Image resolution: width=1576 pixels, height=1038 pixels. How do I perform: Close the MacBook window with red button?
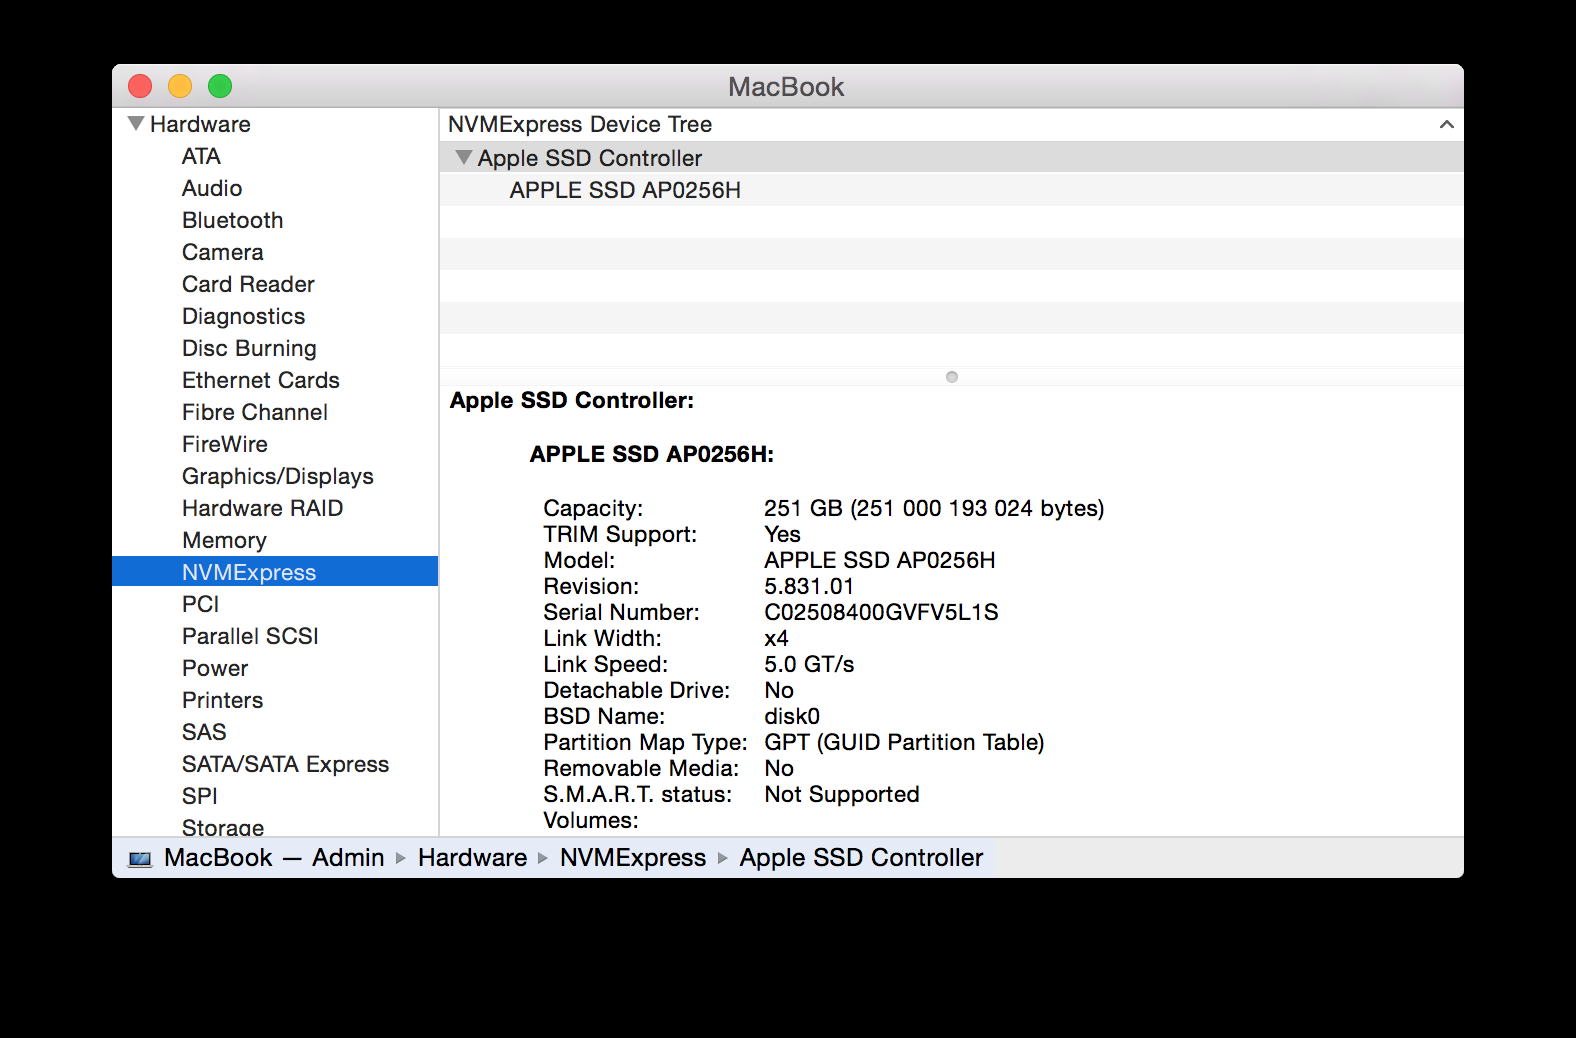[140, 86]
